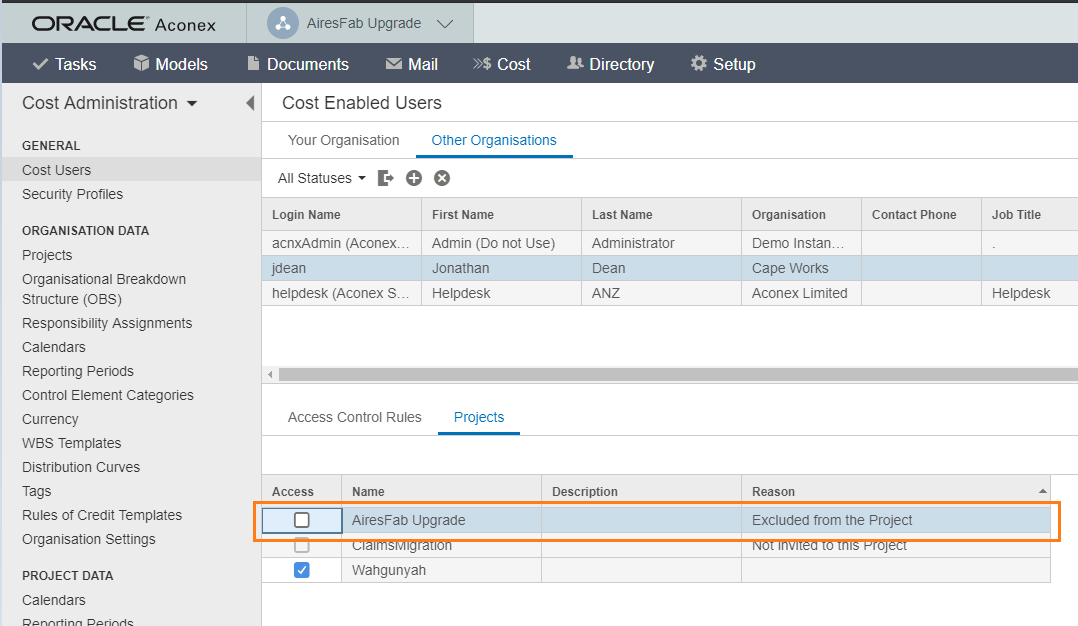The height and width of the screenshot is (626, 1078).
Task: Sort by Organisation column header
Action: [x=802, y=214]
